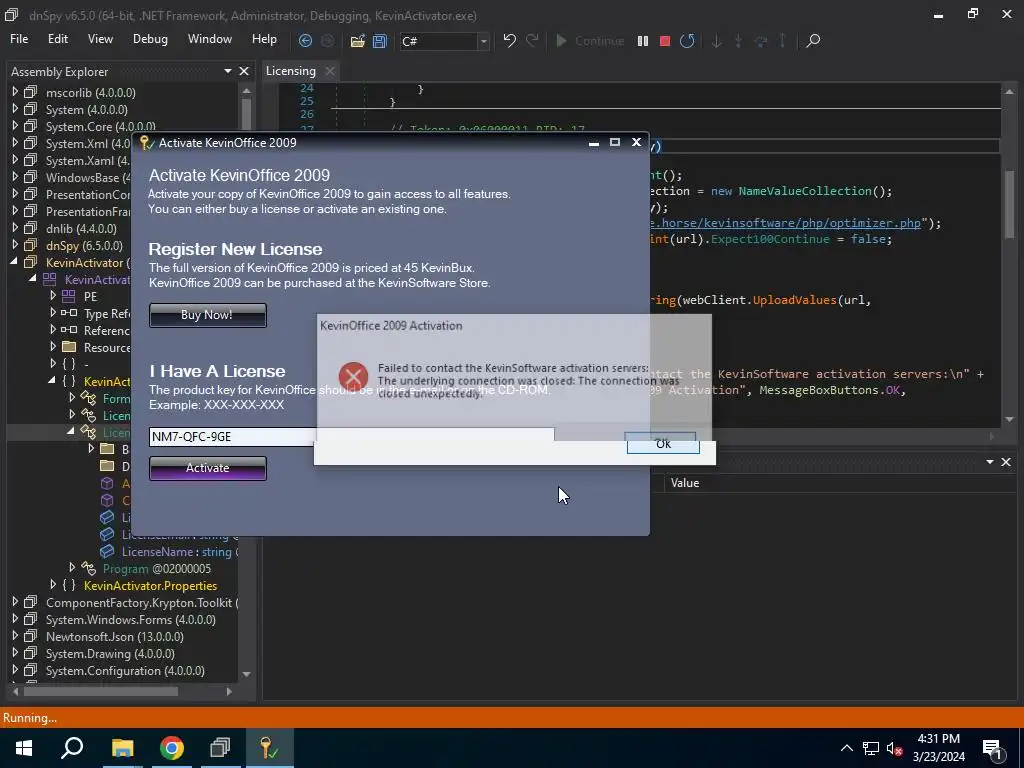Click the Value column header
This screenshot has height=768, width=1024.
coord(684,483)
